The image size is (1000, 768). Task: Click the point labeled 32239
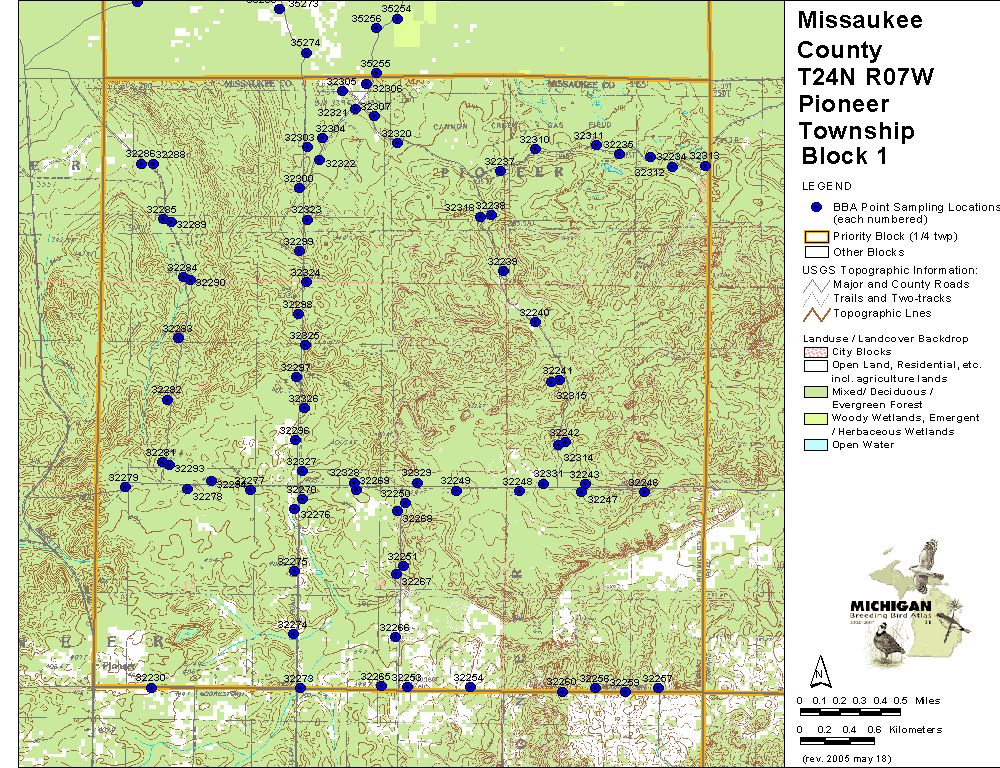tap(503, 271)
